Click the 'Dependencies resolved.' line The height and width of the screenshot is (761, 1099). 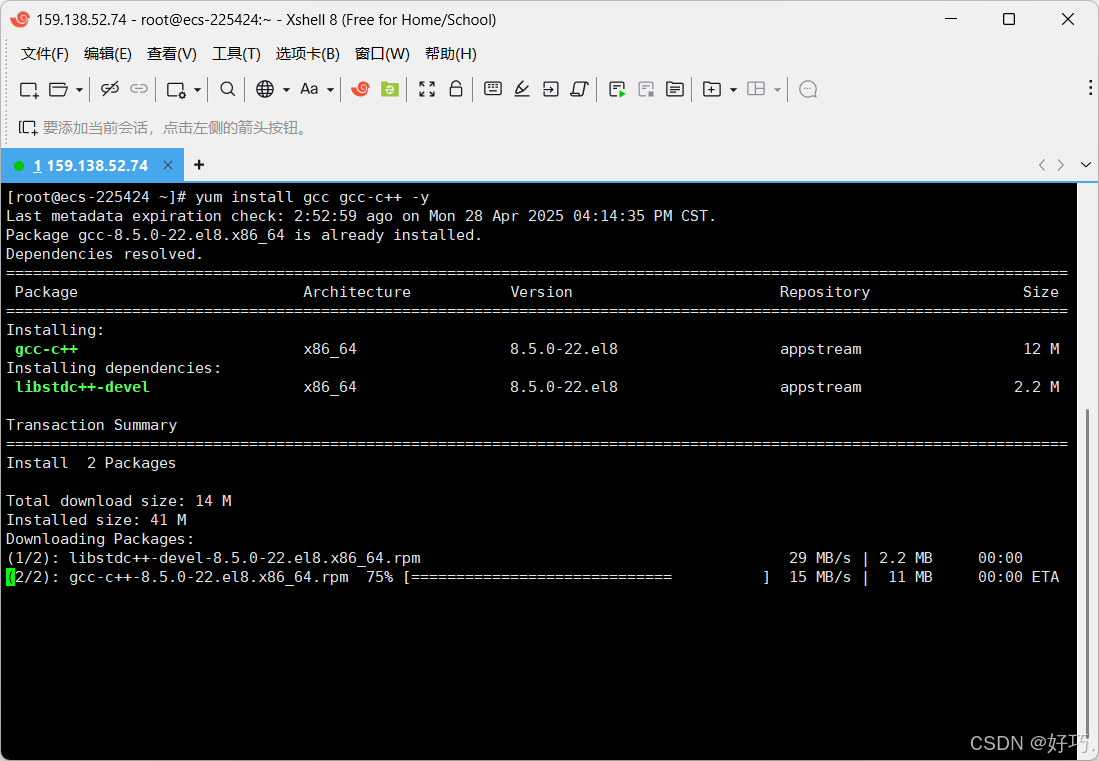[104, 254]
